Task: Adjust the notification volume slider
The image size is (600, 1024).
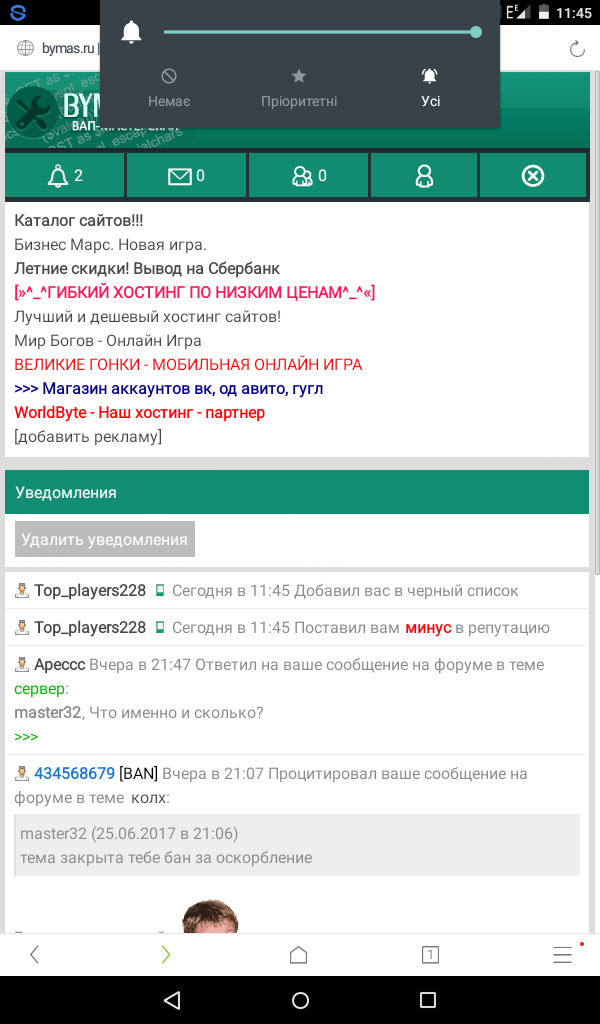Action: pyautogui.click(x=320, y=31)
